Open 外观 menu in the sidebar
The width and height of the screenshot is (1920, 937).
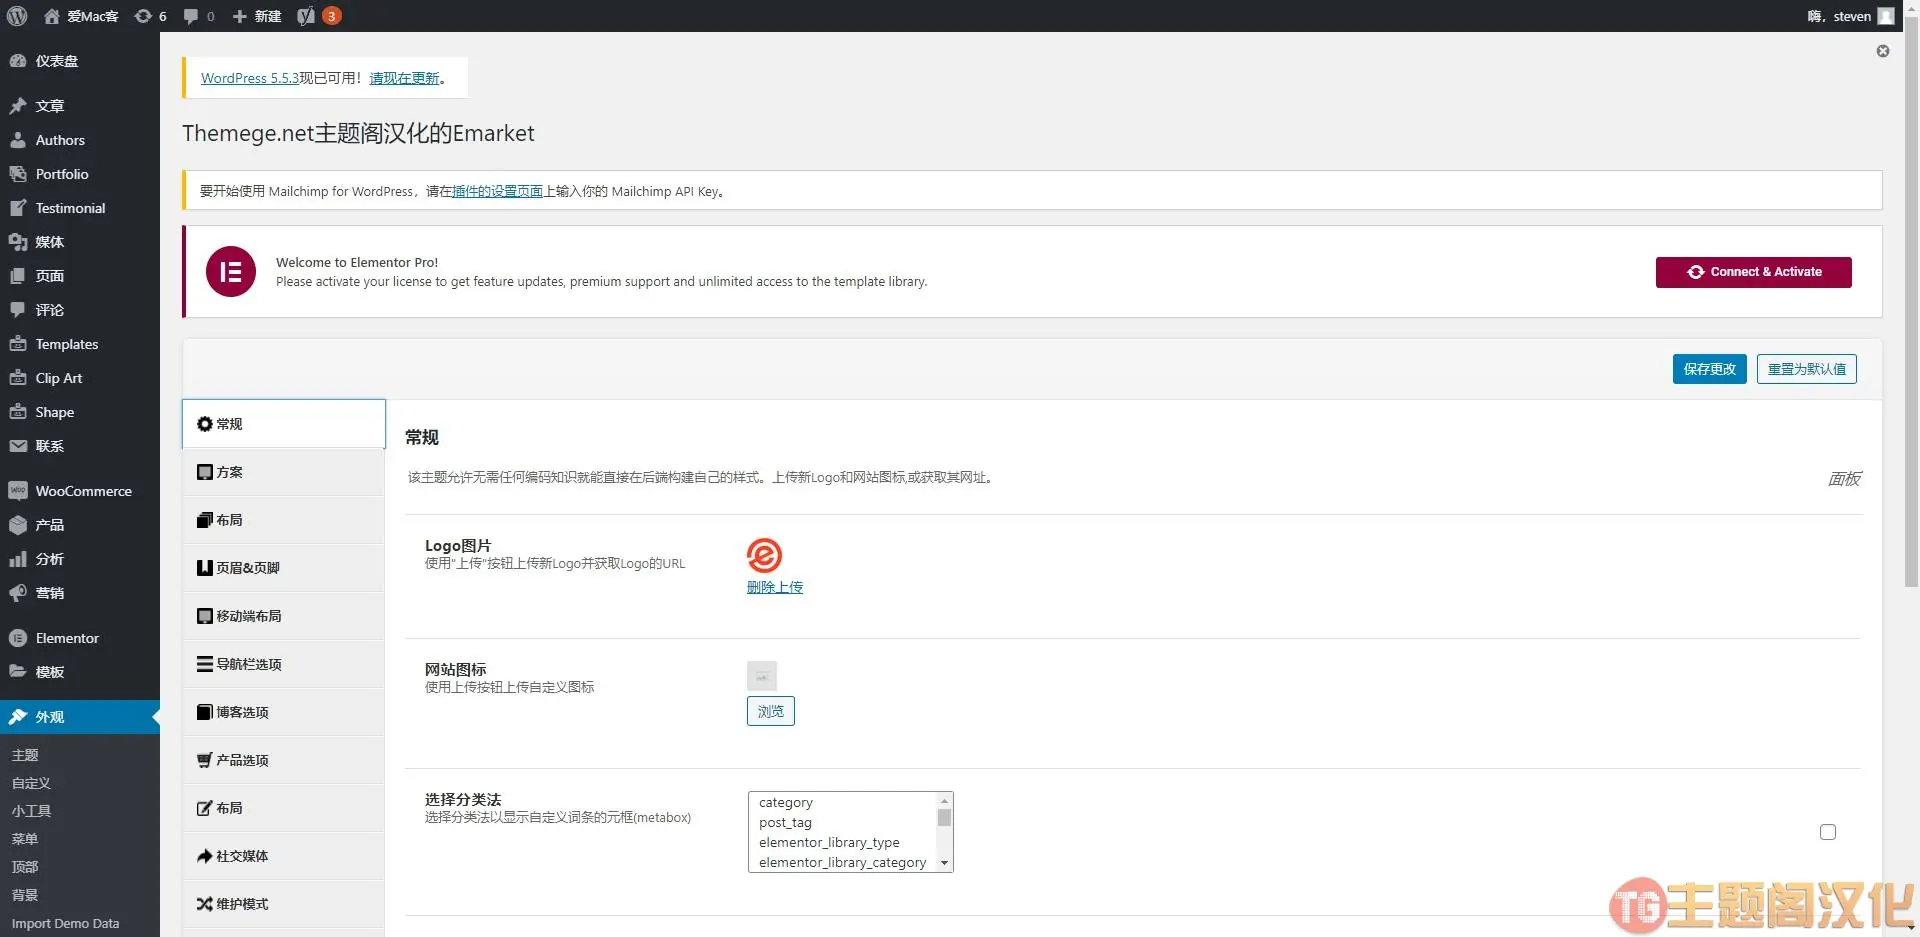[x=80, y=717]
